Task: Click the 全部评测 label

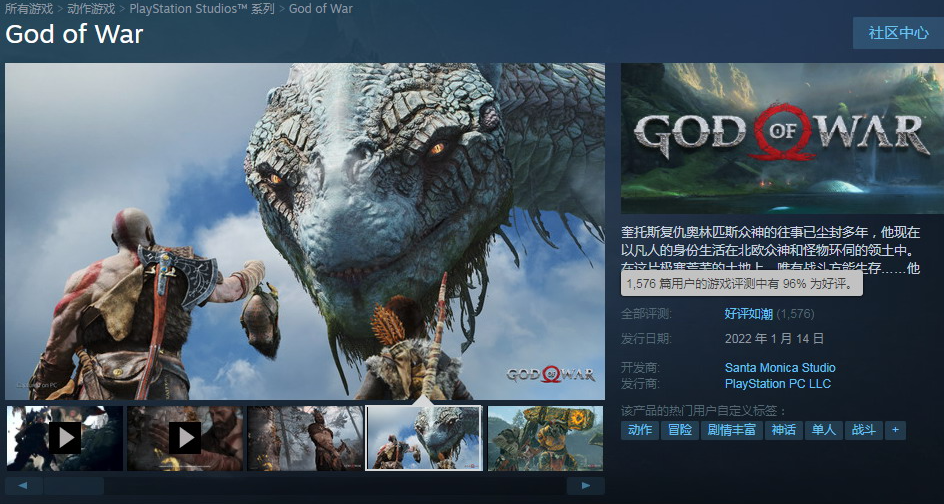Action: (x=647, y=314)
